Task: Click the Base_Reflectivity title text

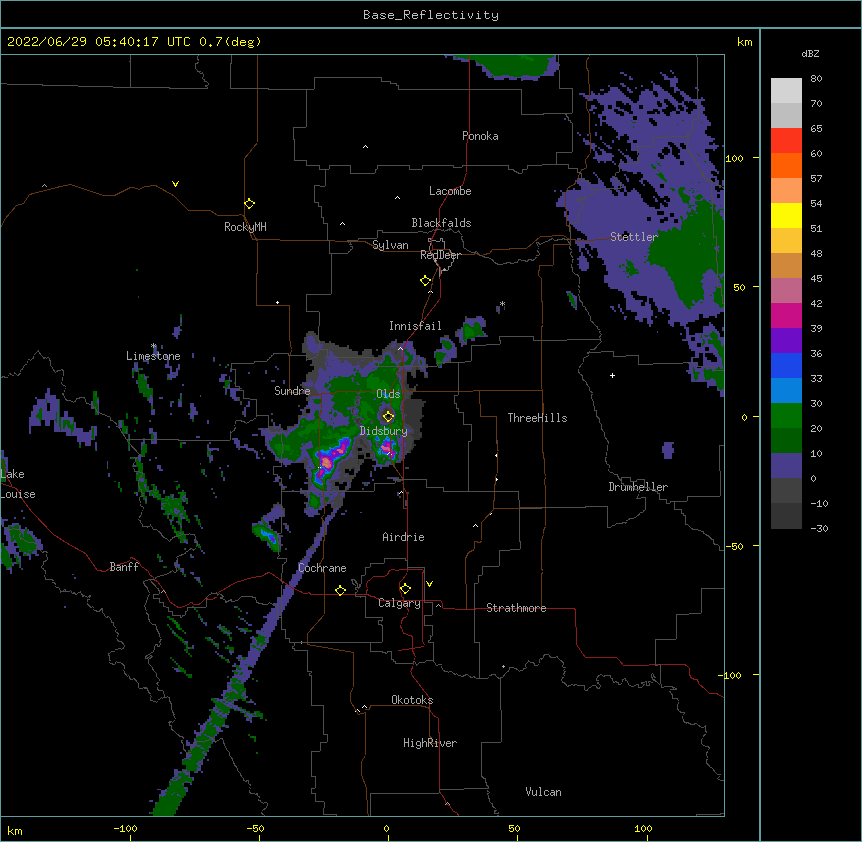Action: point(431,15)
